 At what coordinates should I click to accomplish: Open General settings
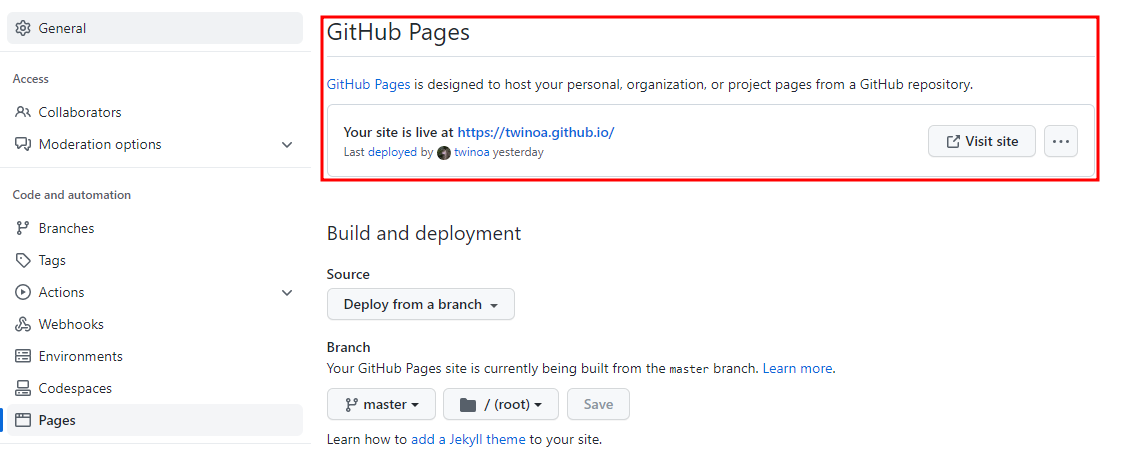(155, 28)
